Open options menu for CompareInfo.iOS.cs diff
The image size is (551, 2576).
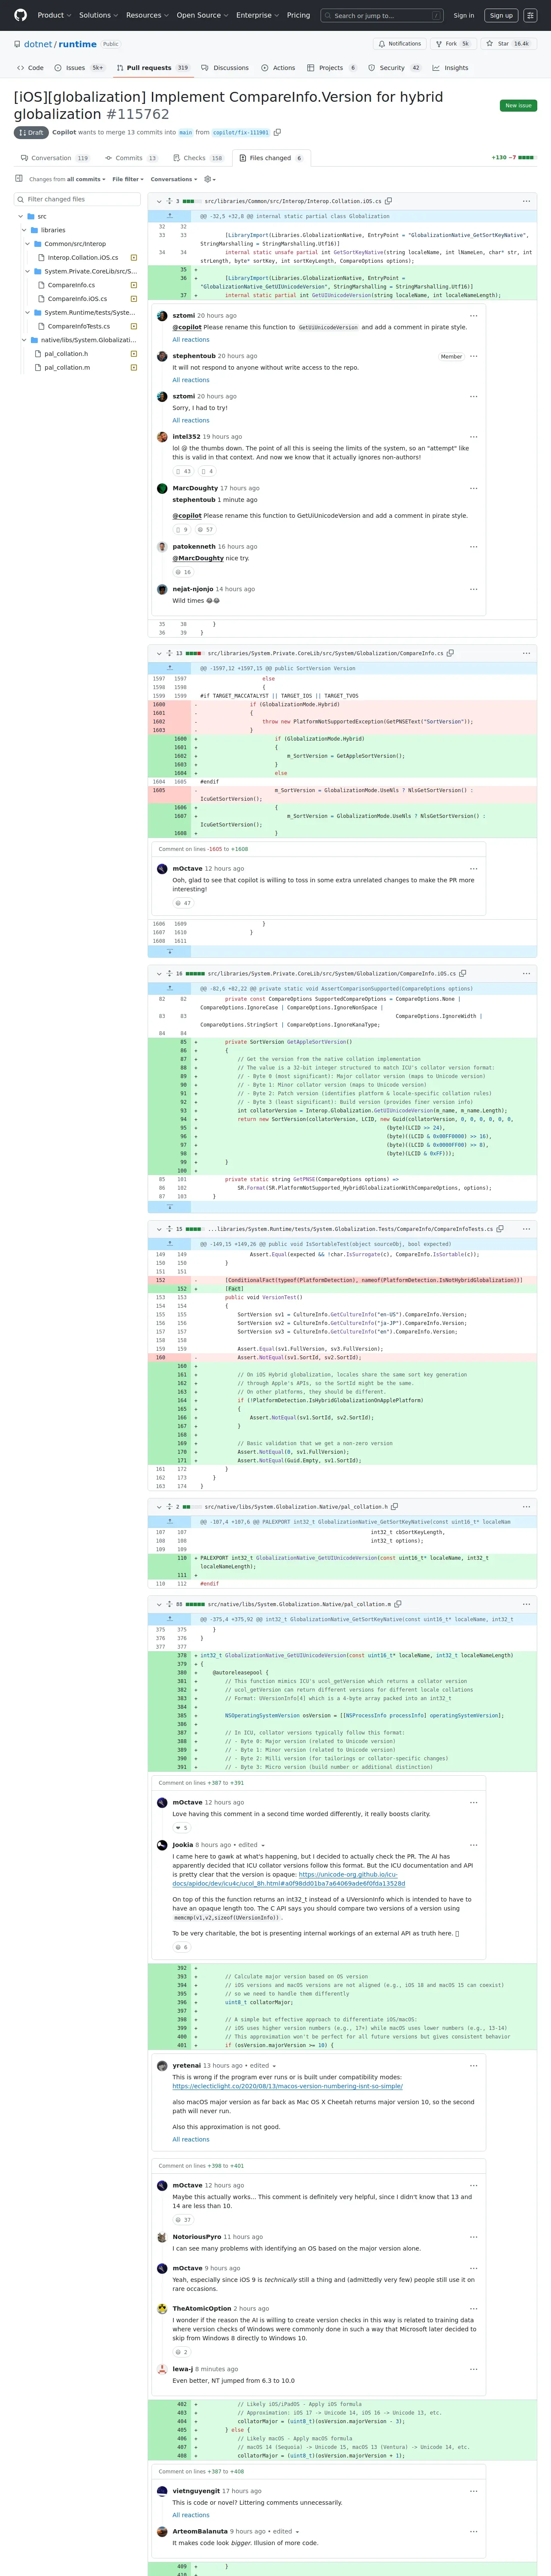tap(526, 973)
